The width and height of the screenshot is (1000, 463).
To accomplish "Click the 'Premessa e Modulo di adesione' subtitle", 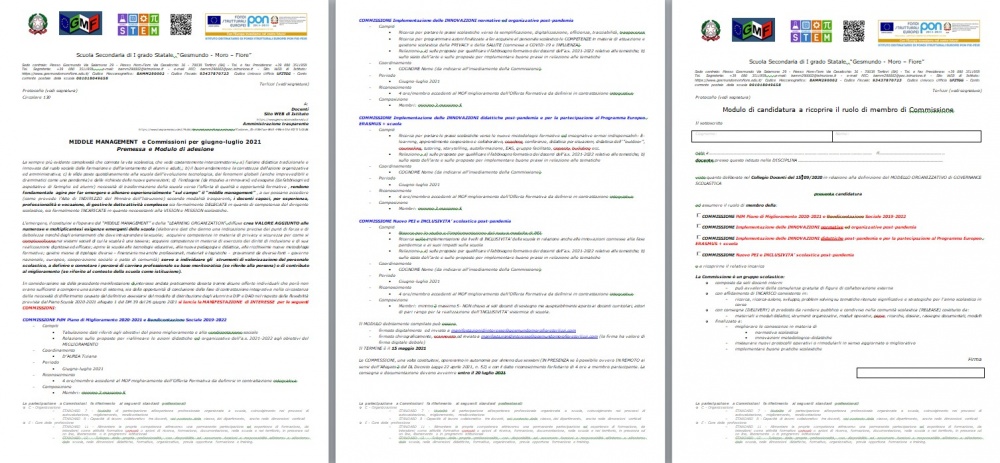I will [x=165, y=147].
